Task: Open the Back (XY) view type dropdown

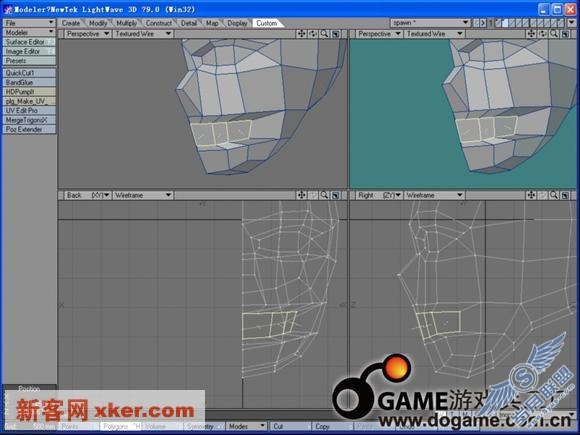Action: [x=88, y=195]
